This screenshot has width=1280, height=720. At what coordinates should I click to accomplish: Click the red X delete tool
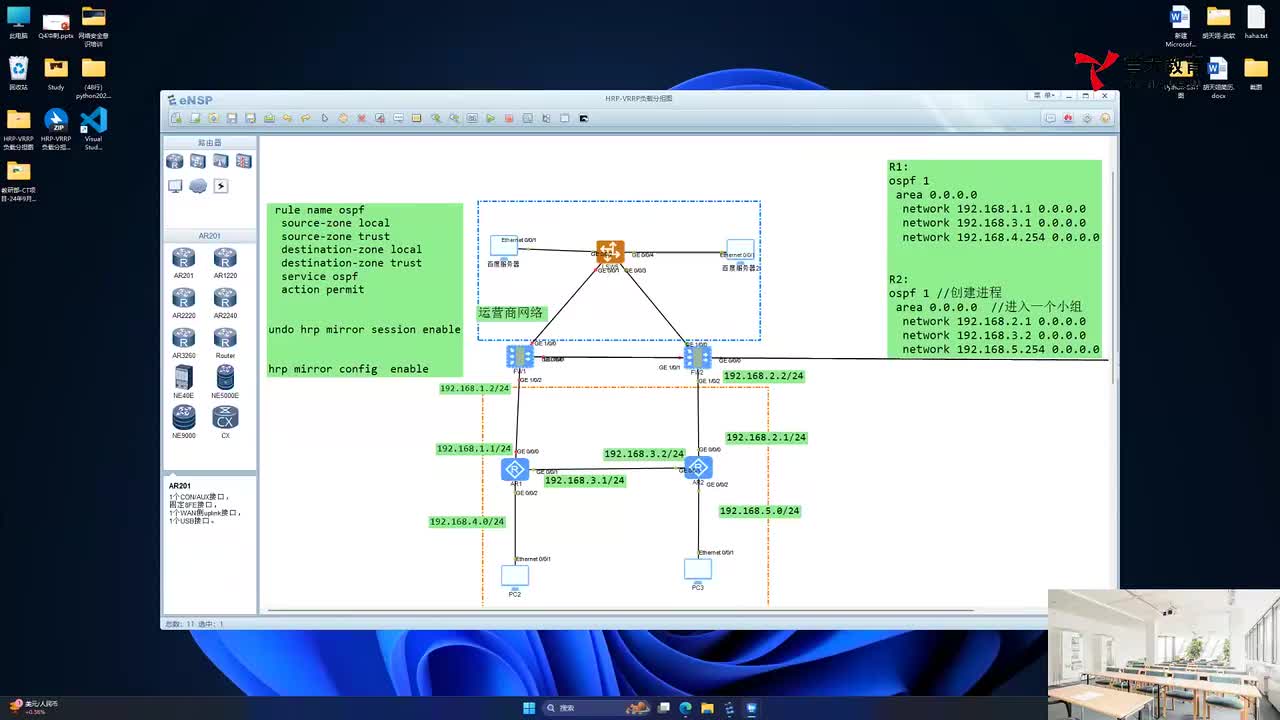(362, 118)
